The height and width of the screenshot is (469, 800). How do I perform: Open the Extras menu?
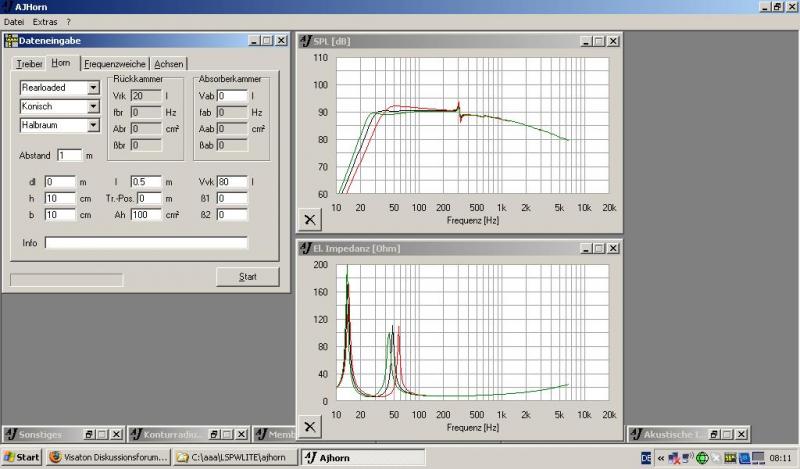(x=45, y=21)
